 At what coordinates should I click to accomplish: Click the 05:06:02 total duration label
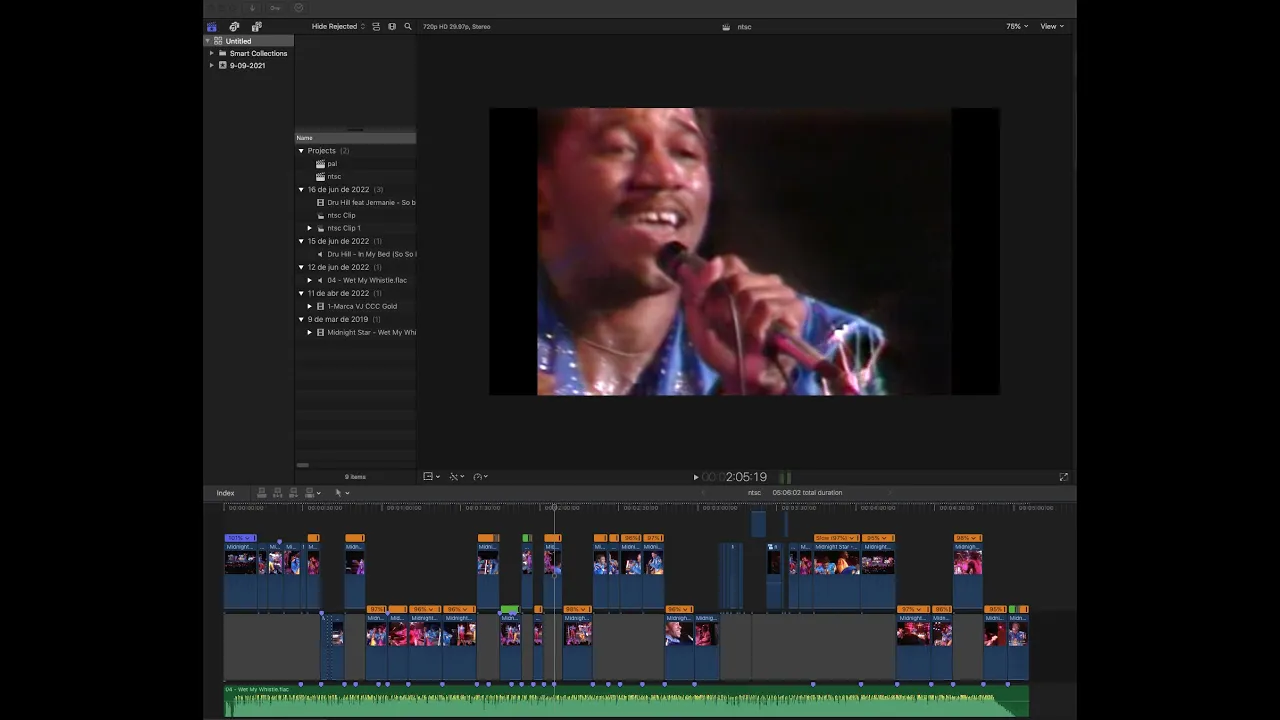(x=807, y=493)
